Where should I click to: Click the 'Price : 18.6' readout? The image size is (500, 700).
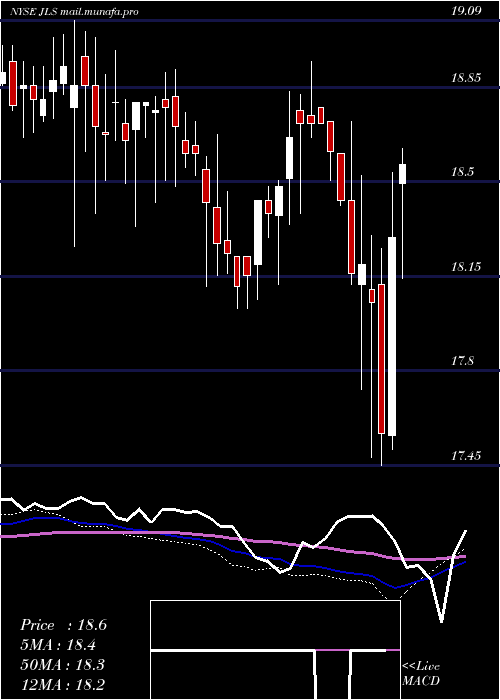click(63, 625)
